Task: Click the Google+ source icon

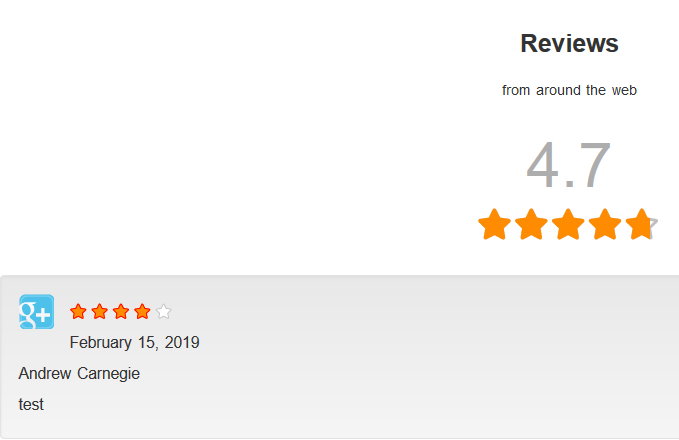Action: [36, 312]
